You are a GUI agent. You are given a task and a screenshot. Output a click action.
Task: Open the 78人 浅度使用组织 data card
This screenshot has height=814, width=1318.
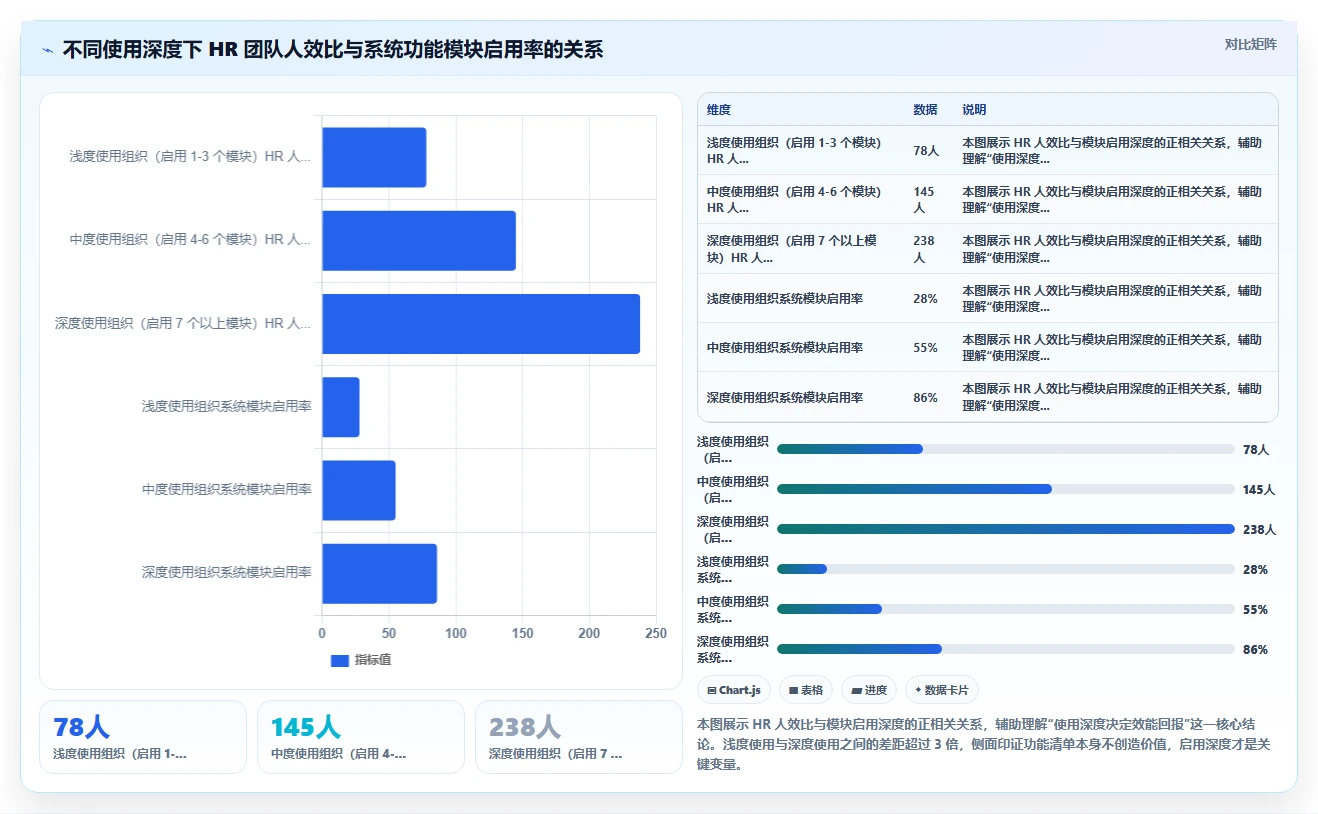[x=143, y=737]
